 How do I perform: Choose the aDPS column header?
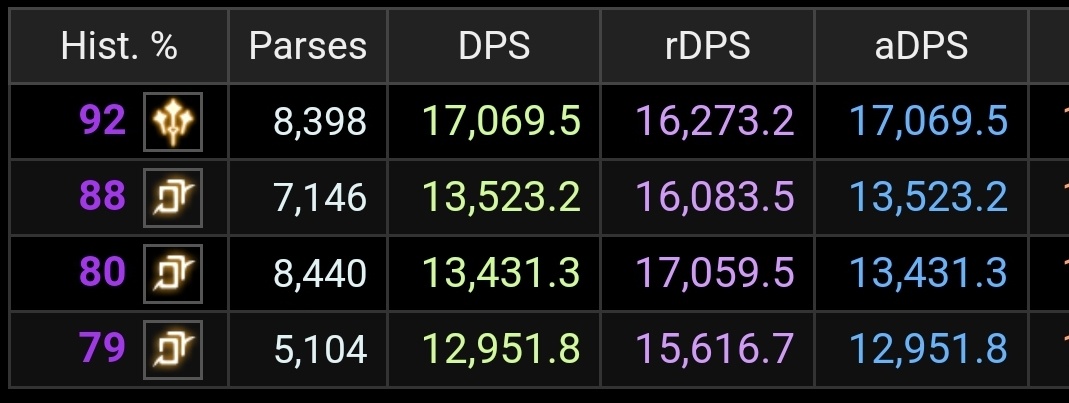pyautogui.click(x=920, y=46)
